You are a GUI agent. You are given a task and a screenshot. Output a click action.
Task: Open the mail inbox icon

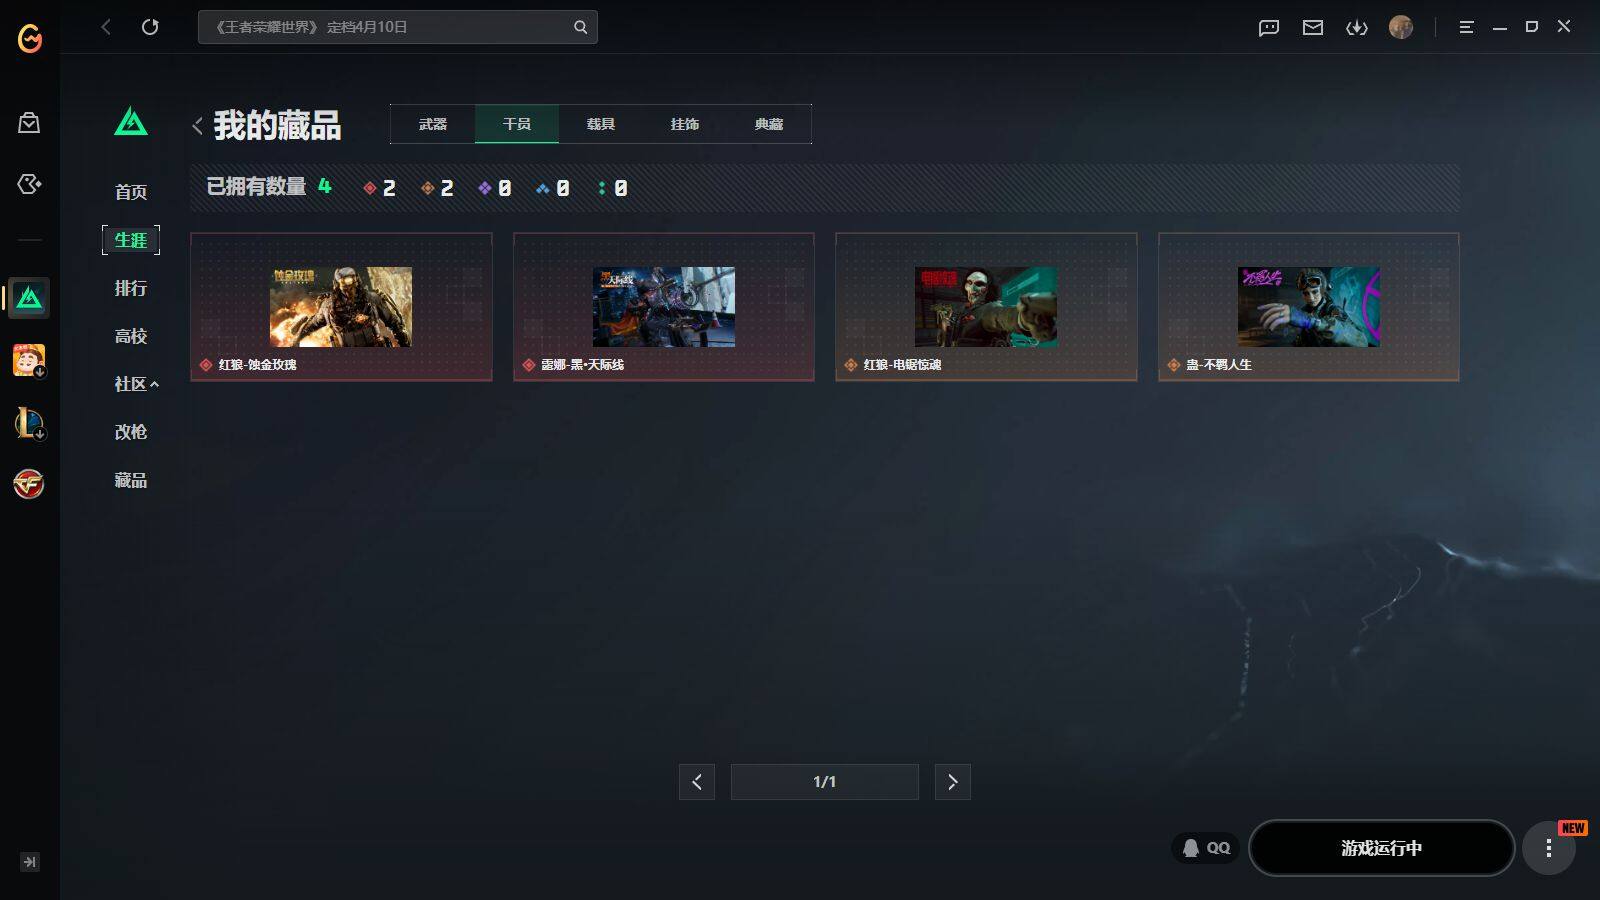(1313, 27)
